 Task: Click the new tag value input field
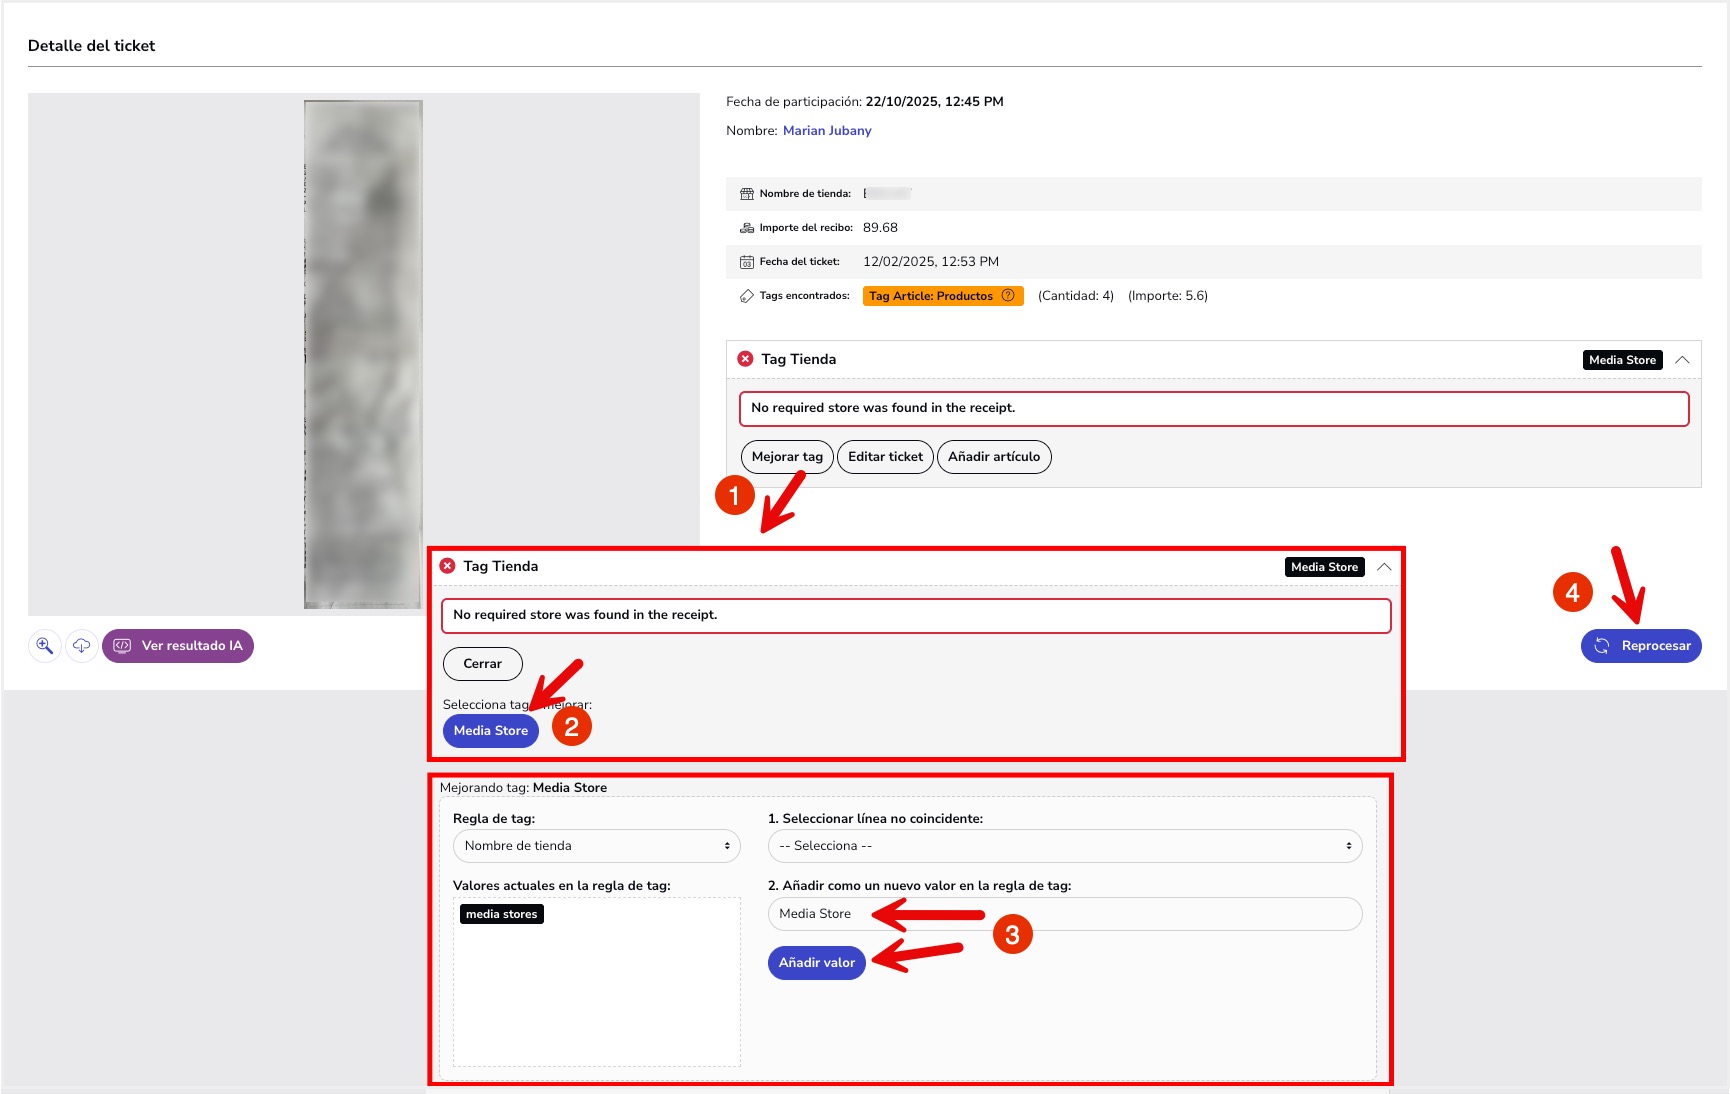coord(1064,914)
